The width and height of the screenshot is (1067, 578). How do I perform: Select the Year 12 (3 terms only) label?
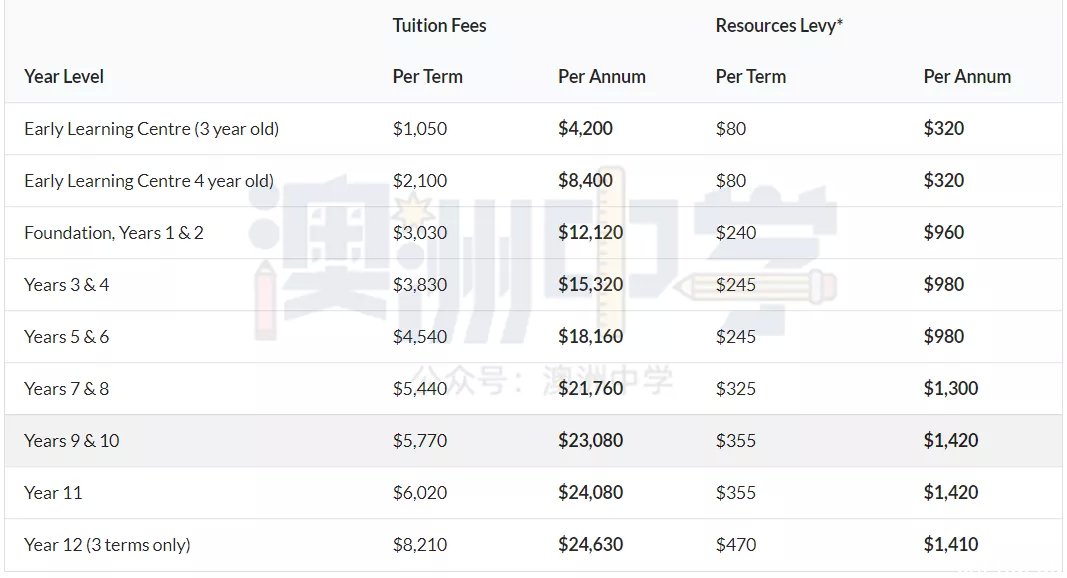pos(108,545)
